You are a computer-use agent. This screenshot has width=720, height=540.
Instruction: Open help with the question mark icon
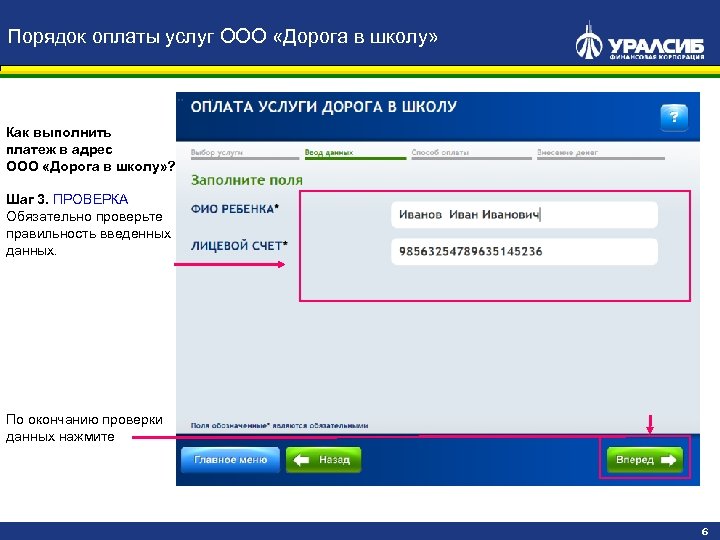(x=674, y=118)
